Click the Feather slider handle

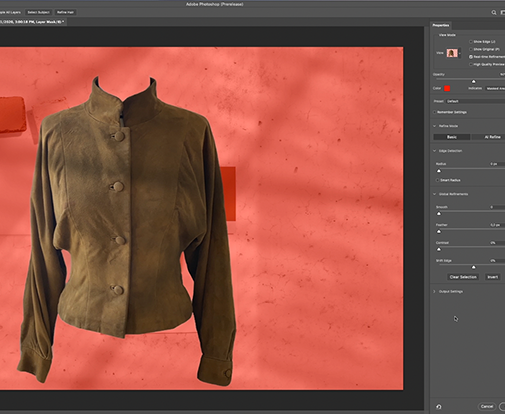coord(439,232)
